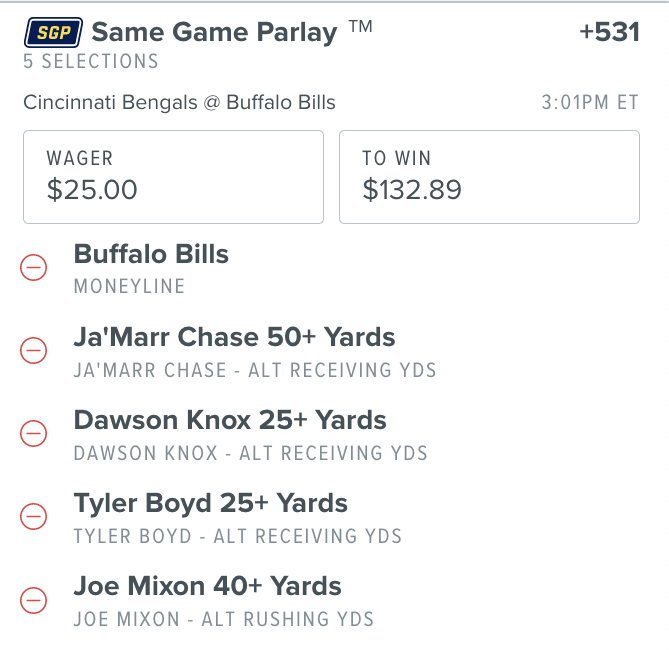Screen dimensions: 669x650
Task: Remove Ja'Marr Chase 50+ Yards selection
Action: click(33, 350)
